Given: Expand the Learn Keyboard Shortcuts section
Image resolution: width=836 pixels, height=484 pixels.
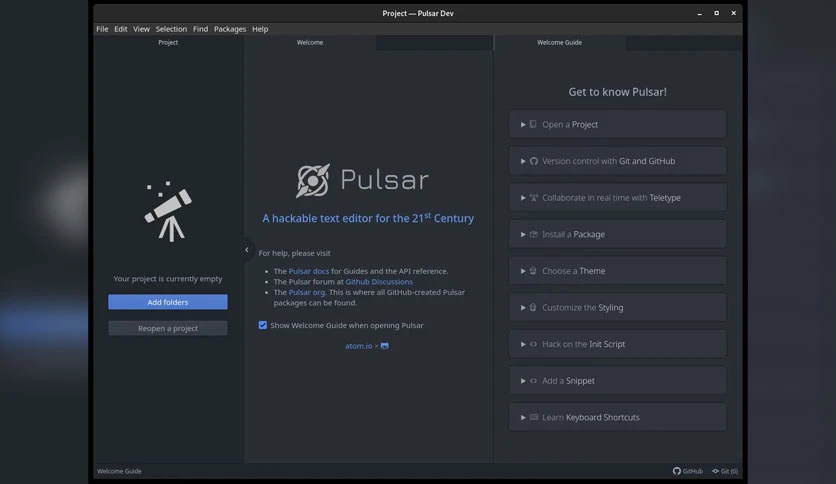Looking at the screenshot, I should click(x=617, y=417).
